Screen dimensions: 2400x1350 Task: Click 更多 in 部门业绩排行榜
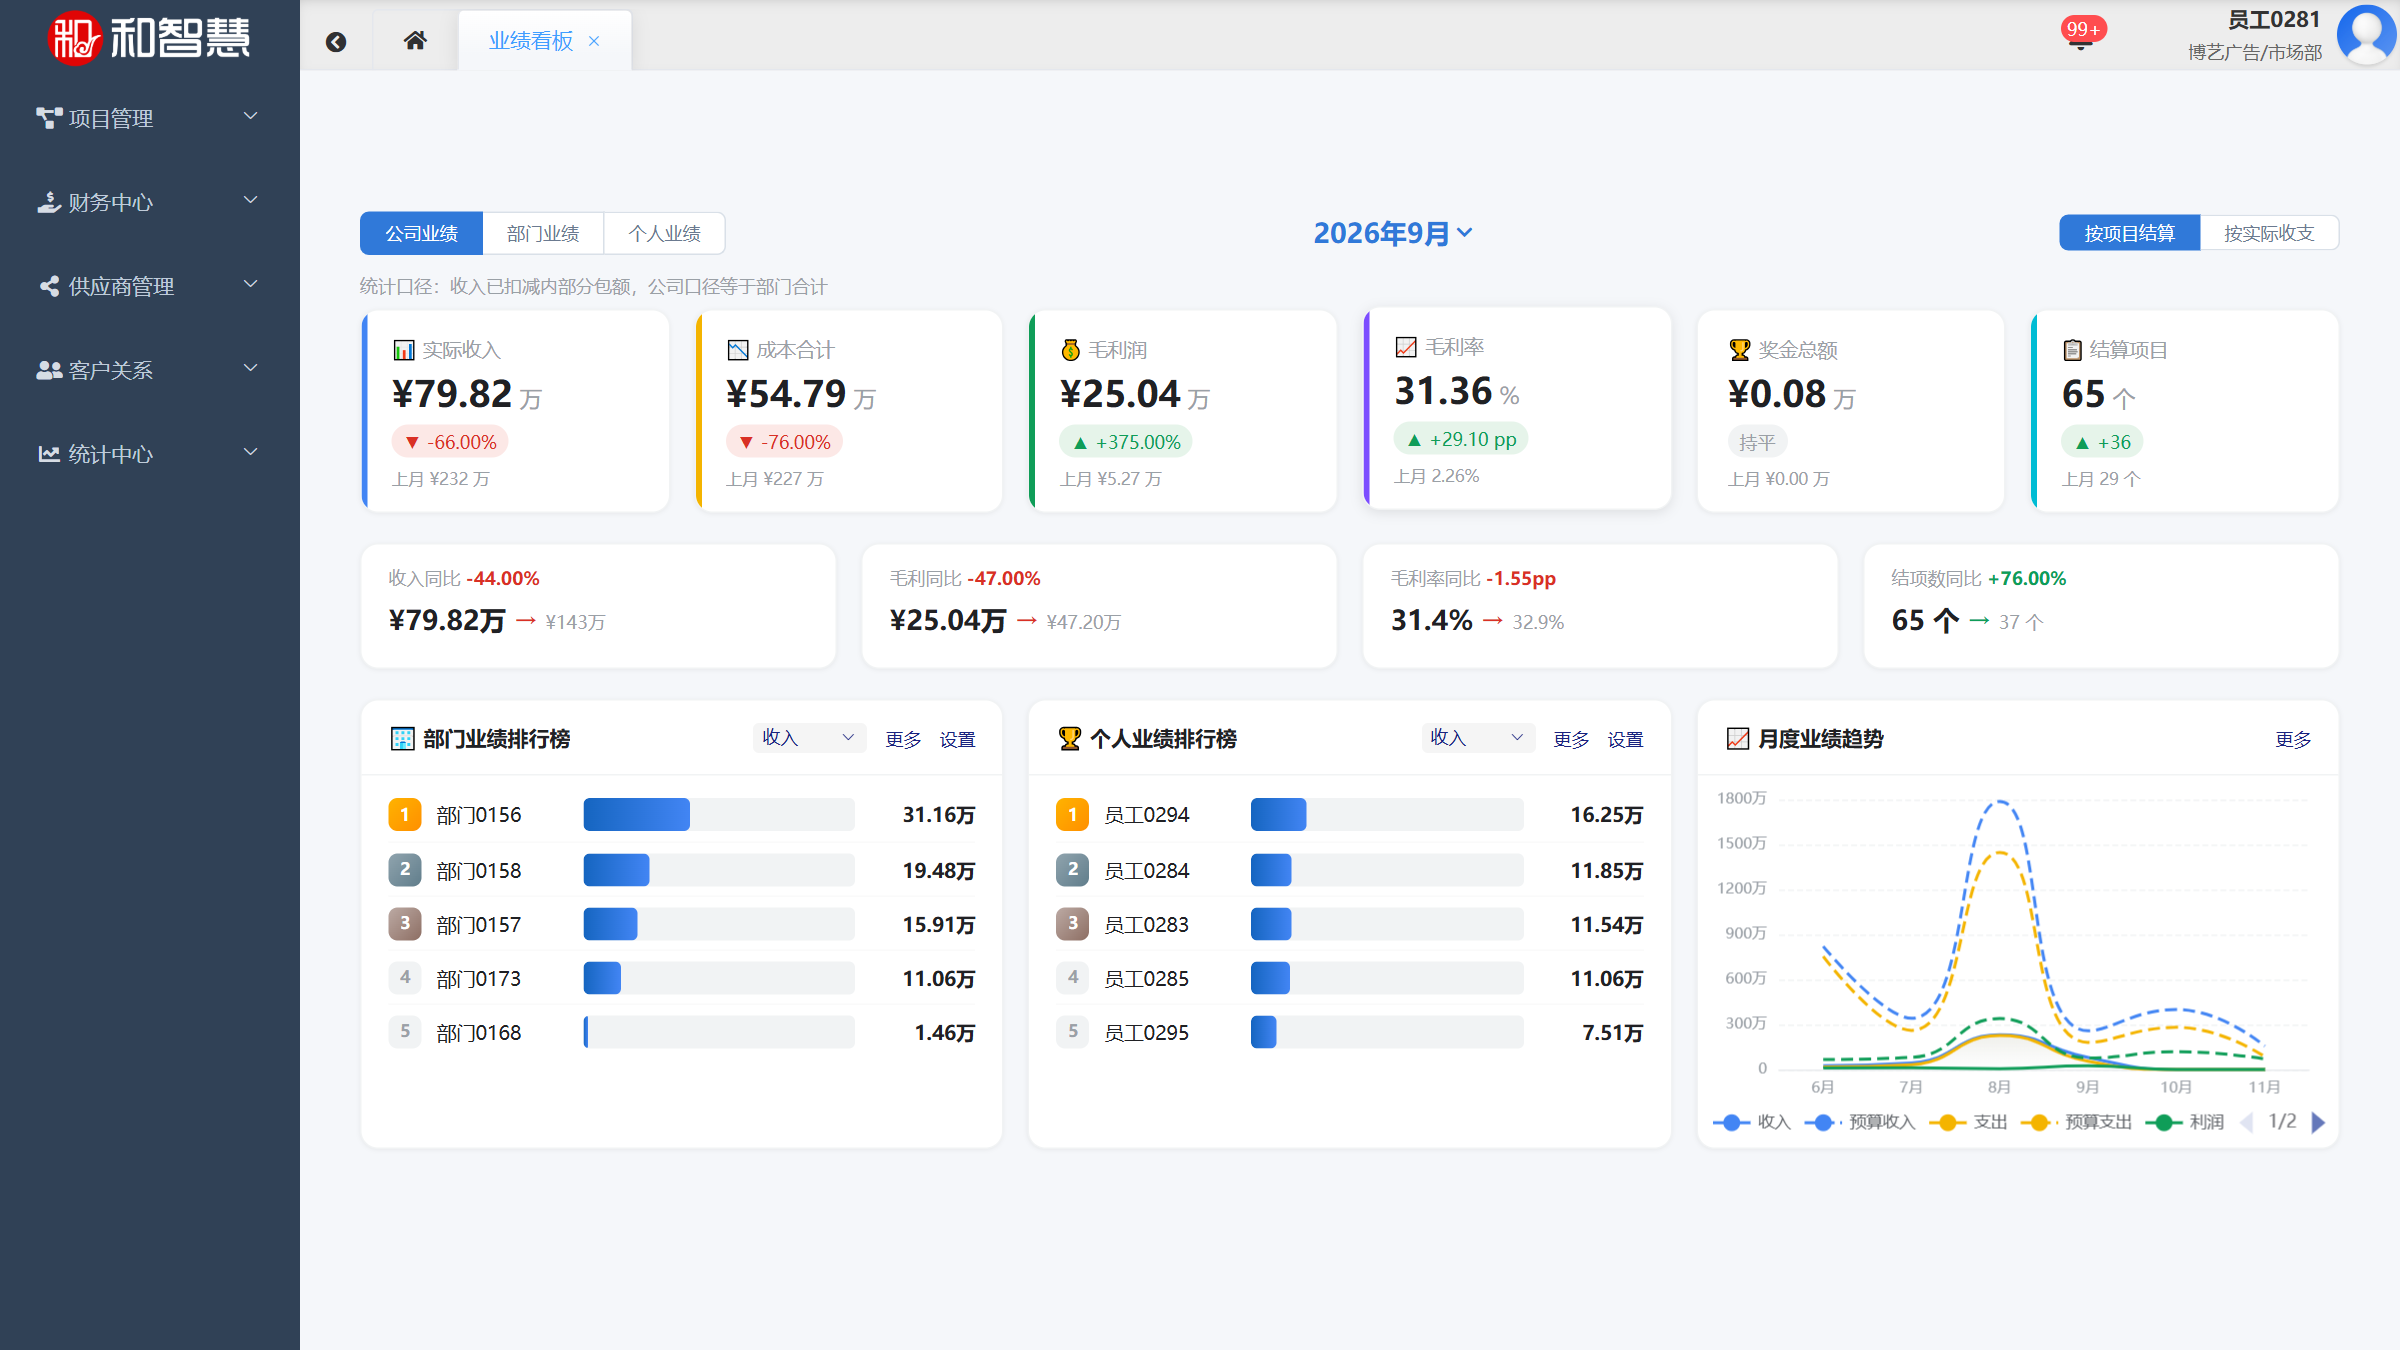pyautogui.click(x=904, y=740)
